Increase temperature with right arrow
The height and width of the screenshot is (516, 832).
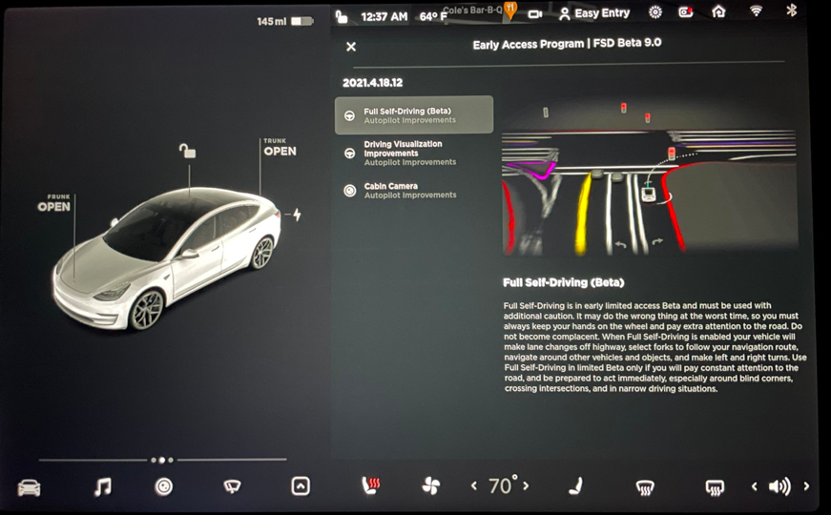pyautogui.click(x=525, y=486)
